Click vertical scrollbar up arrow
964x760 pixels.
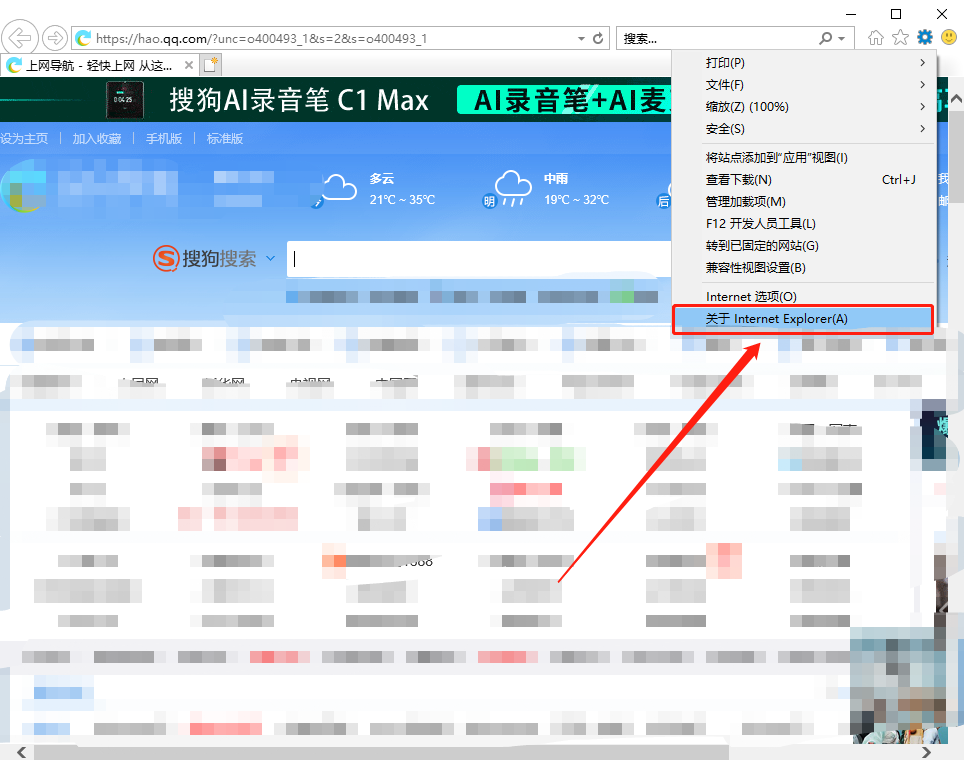click(x=956, y=99)
